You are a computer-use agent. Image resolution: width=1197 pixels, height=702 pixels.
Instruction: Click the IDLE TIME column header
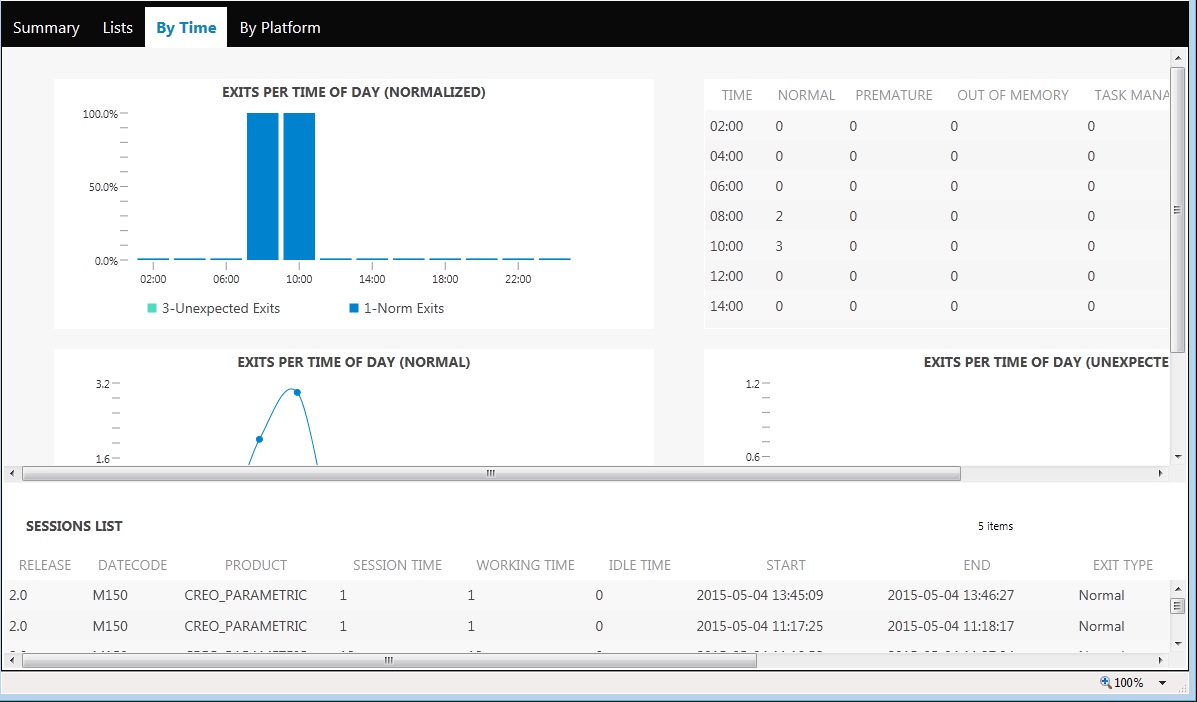[x=640, y=565]
